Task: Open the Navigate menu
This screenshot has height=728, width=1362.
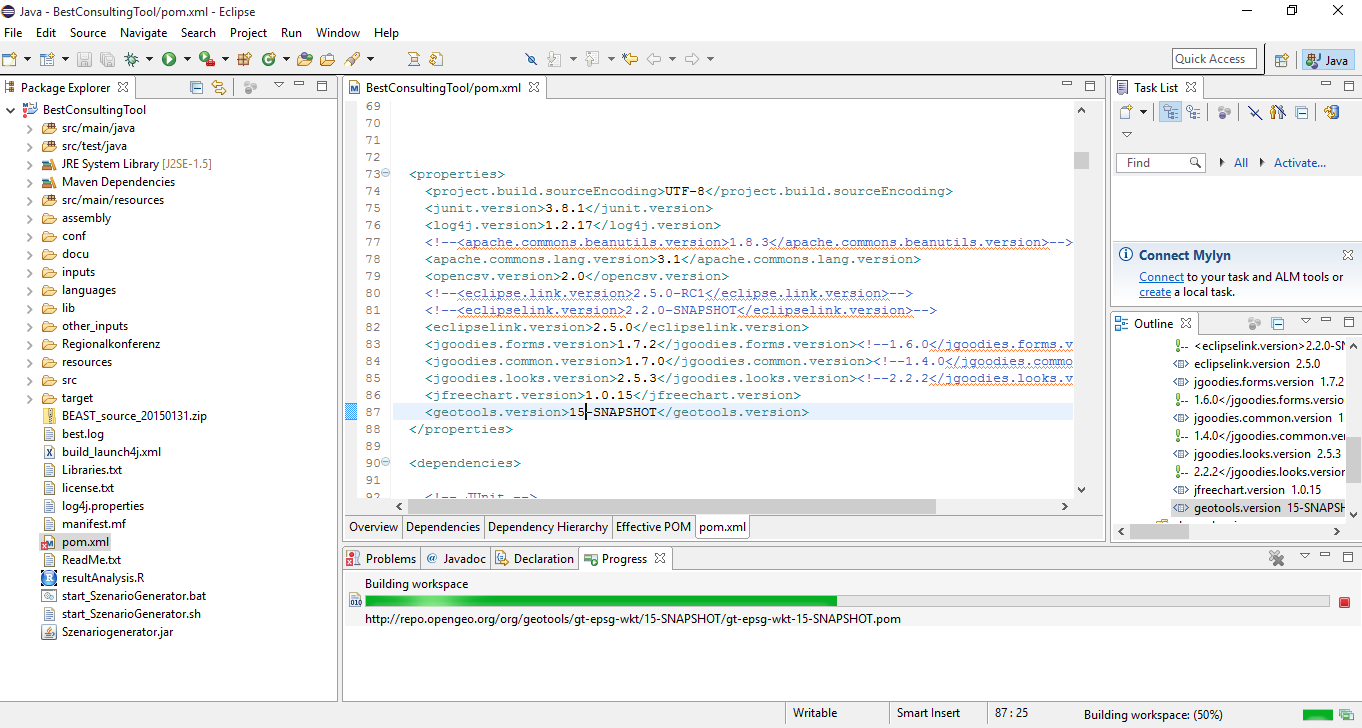Action: pyautogui.click(x=143, y=33)
